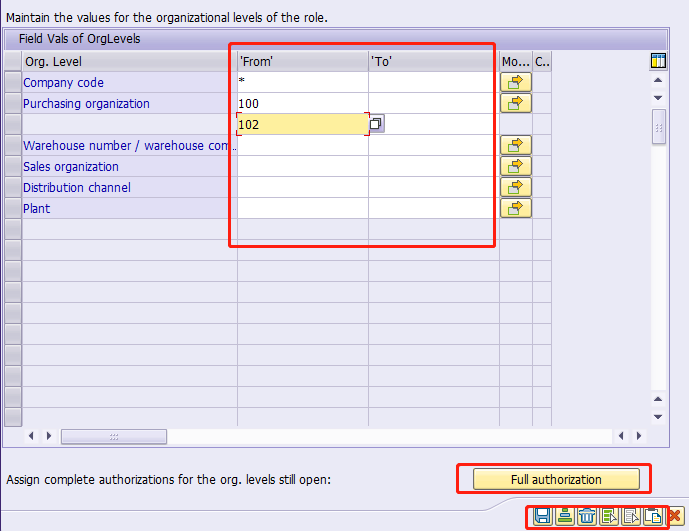Click the From field of Sales organization

tap(303, 166)
